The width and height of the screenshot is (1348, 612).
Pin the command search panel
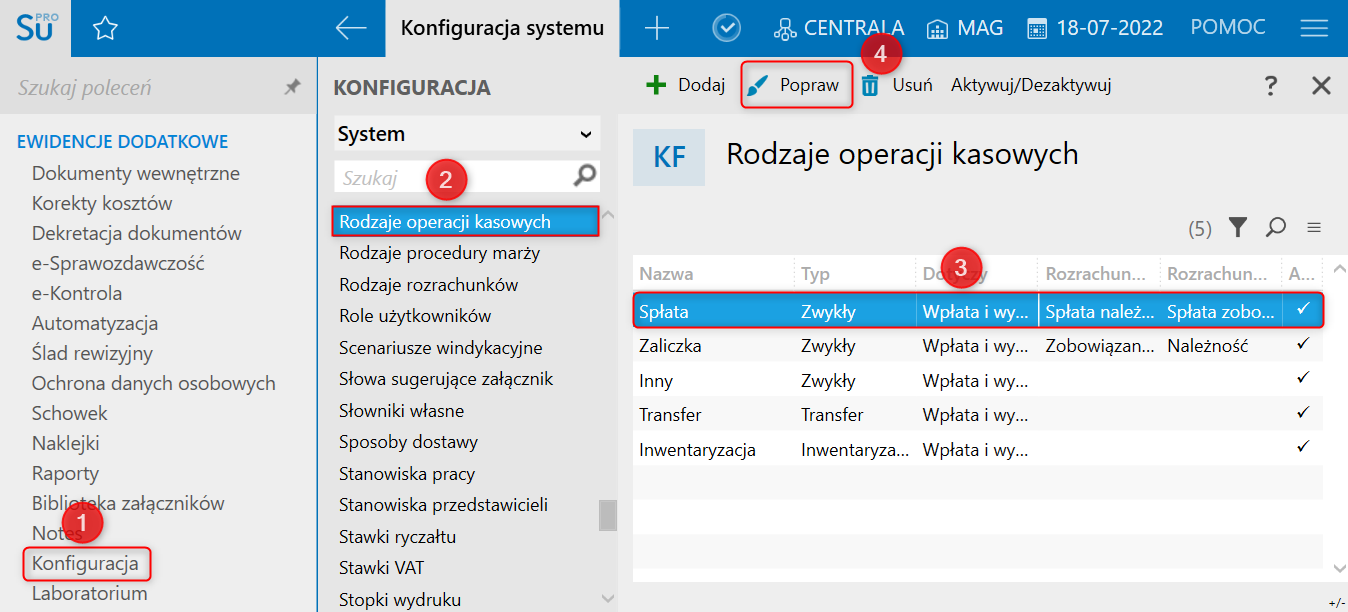point(292,88)
